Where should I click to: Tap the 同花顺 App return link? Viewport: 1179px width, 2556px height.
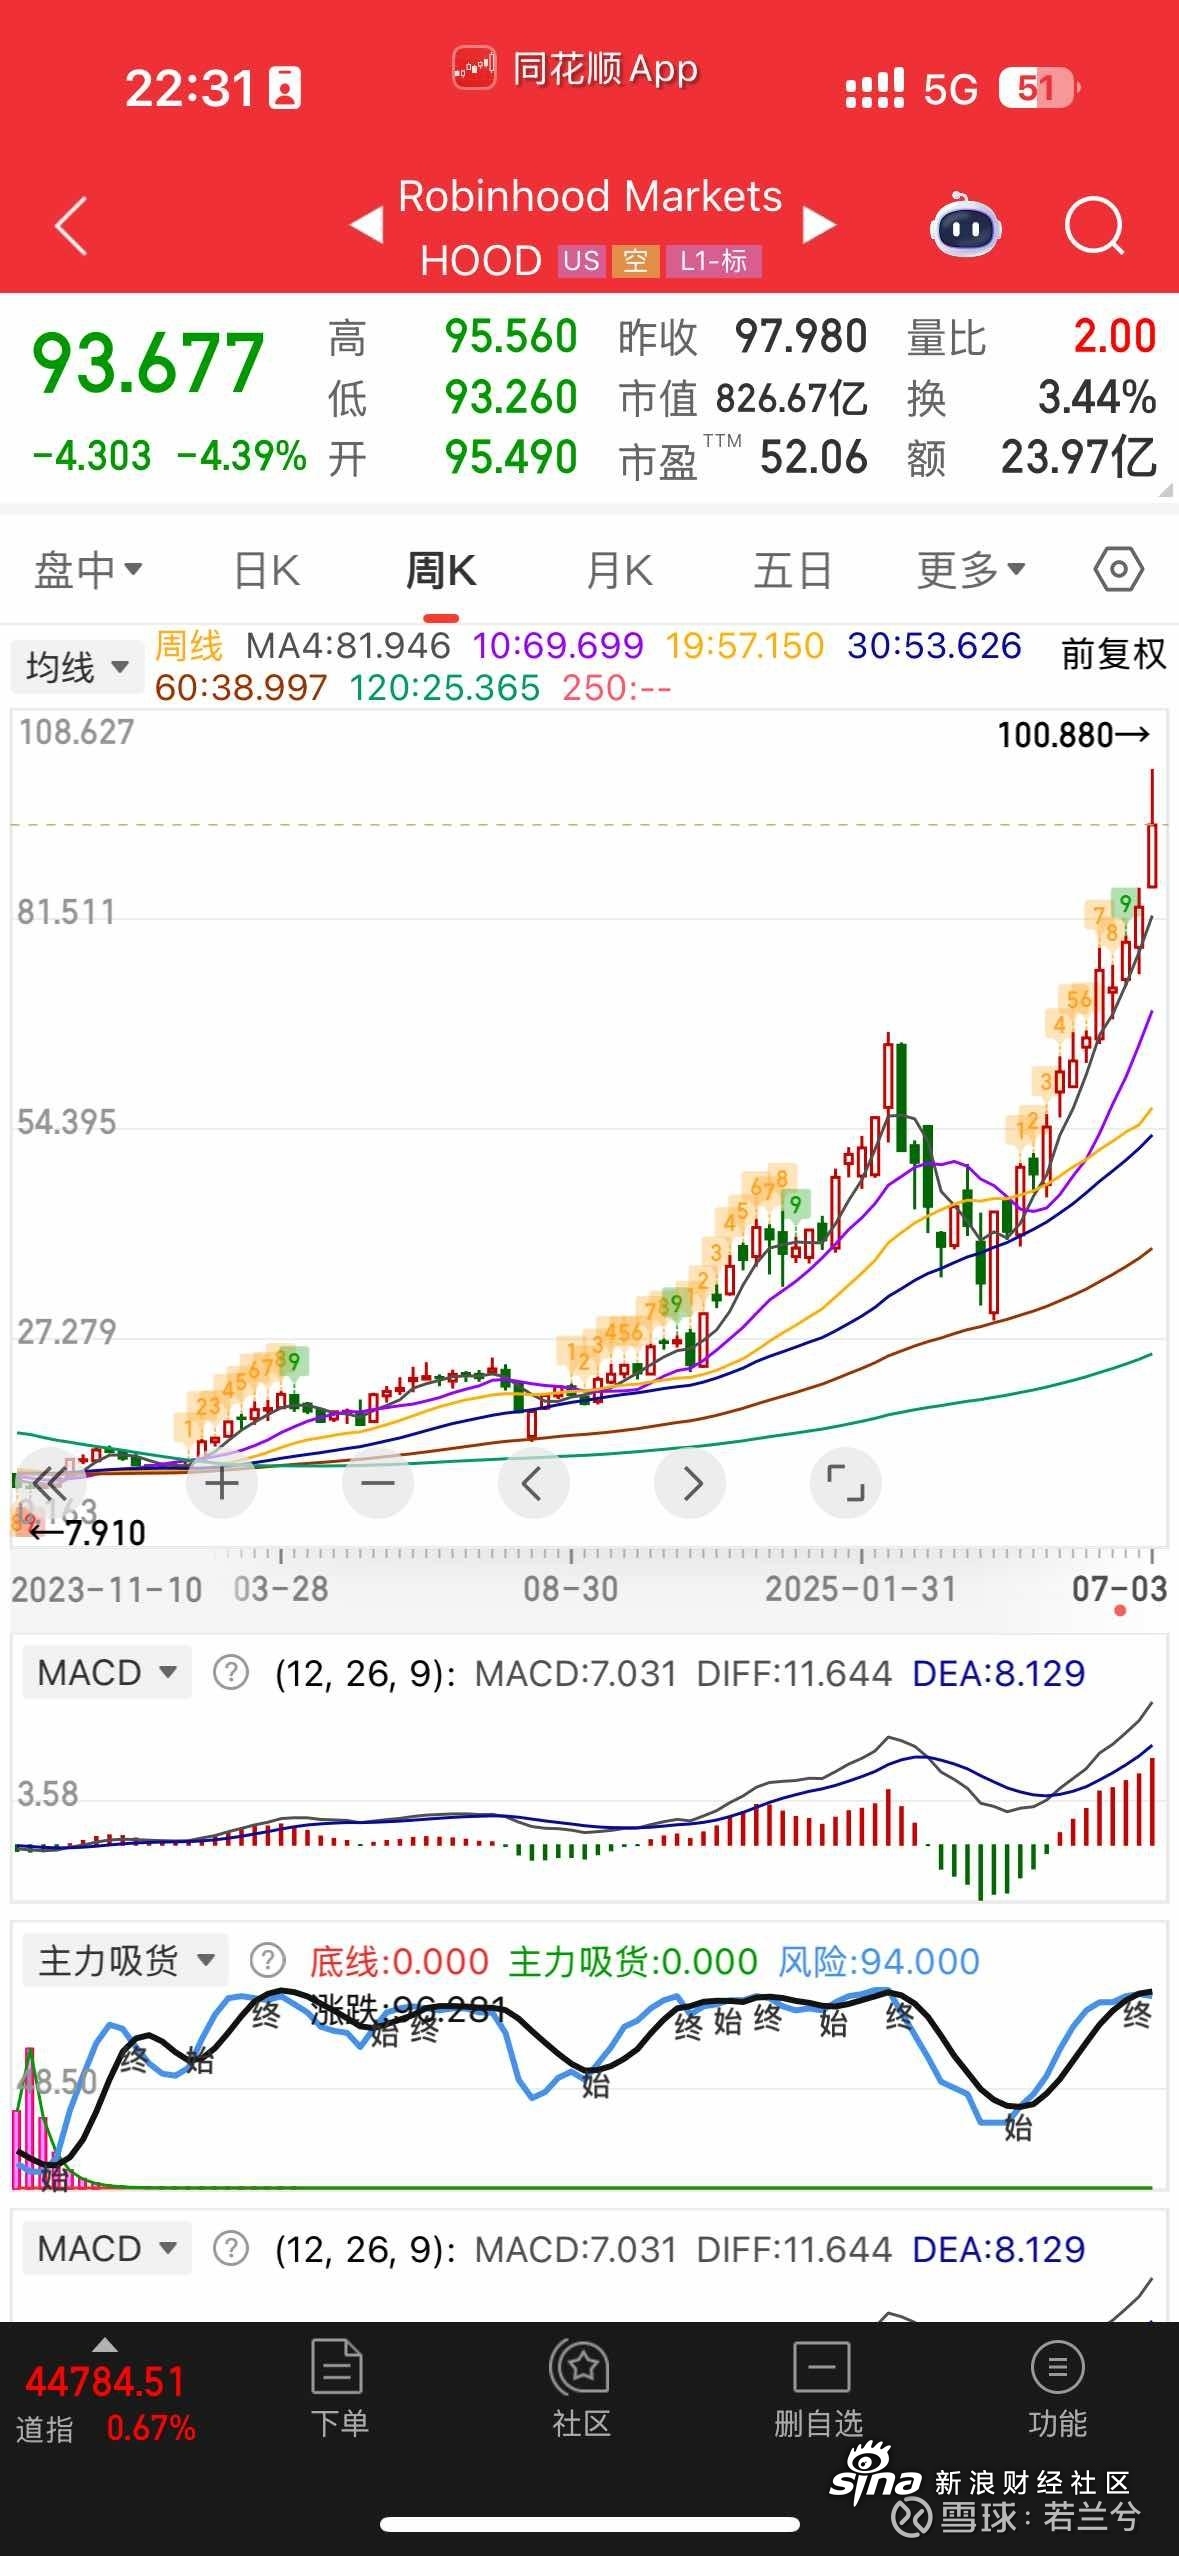pyautogui.click(x=575, y=69)
